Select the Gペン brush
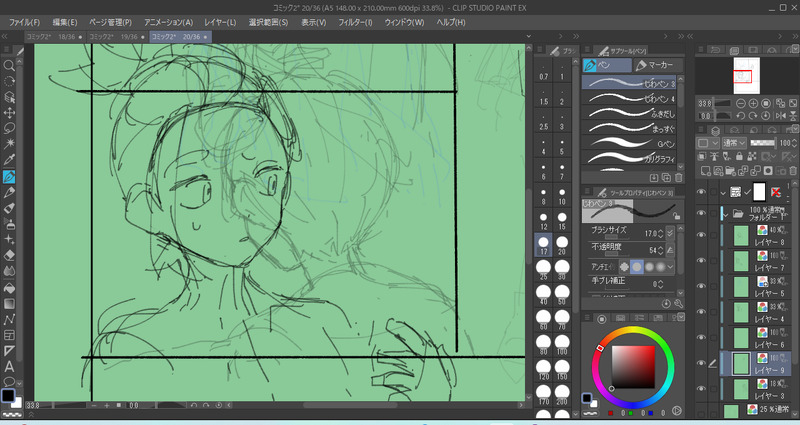Image resolution: width=800 pixels, height=425 pixels. (629, 143)
